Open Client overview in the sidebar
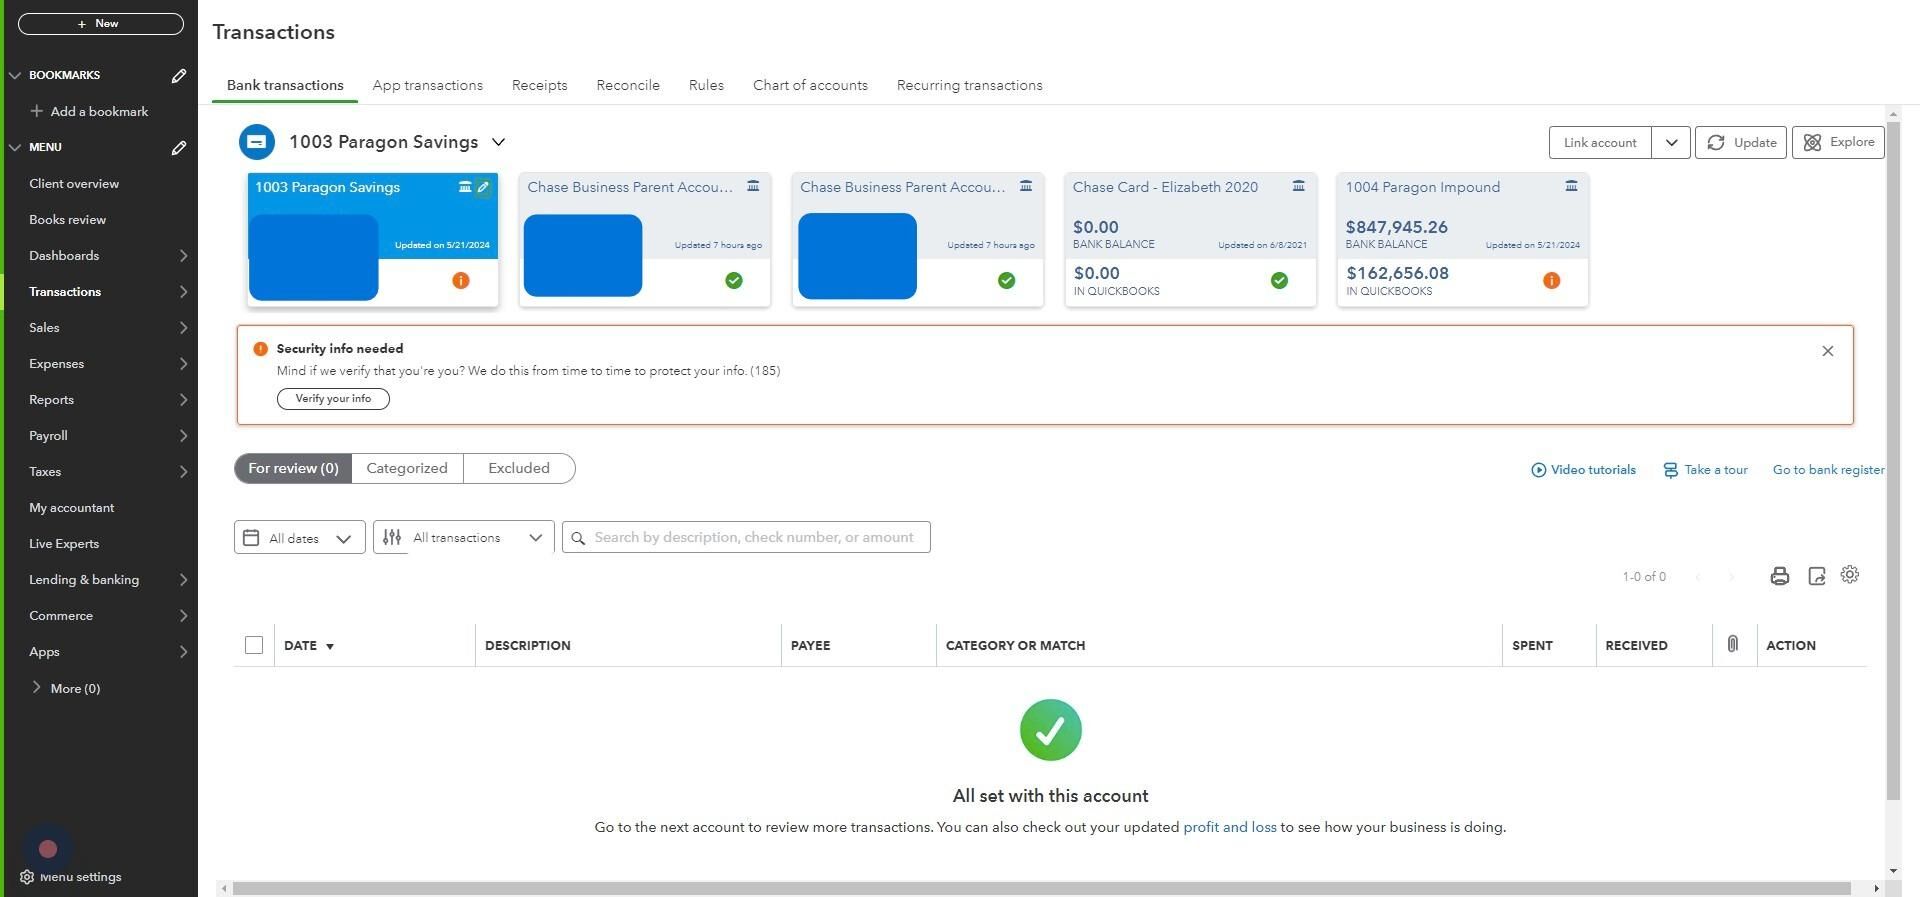1920x897 pixels. coord(74,184)
